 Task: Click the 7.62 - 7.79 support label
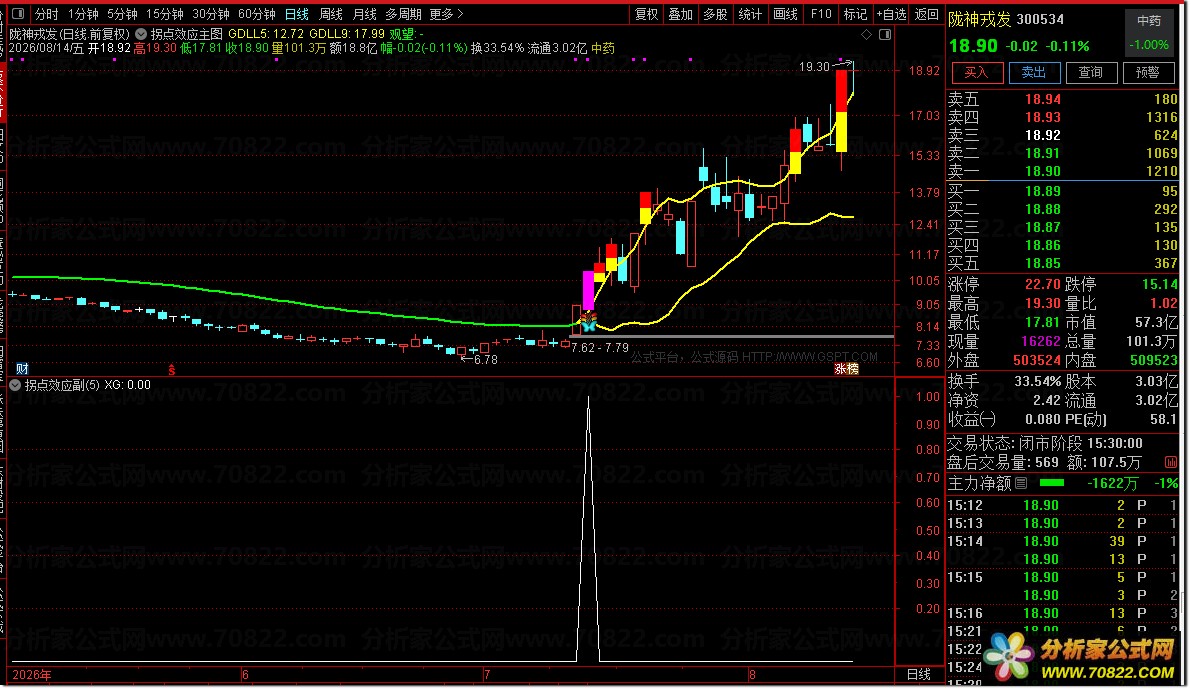point(599,348)
